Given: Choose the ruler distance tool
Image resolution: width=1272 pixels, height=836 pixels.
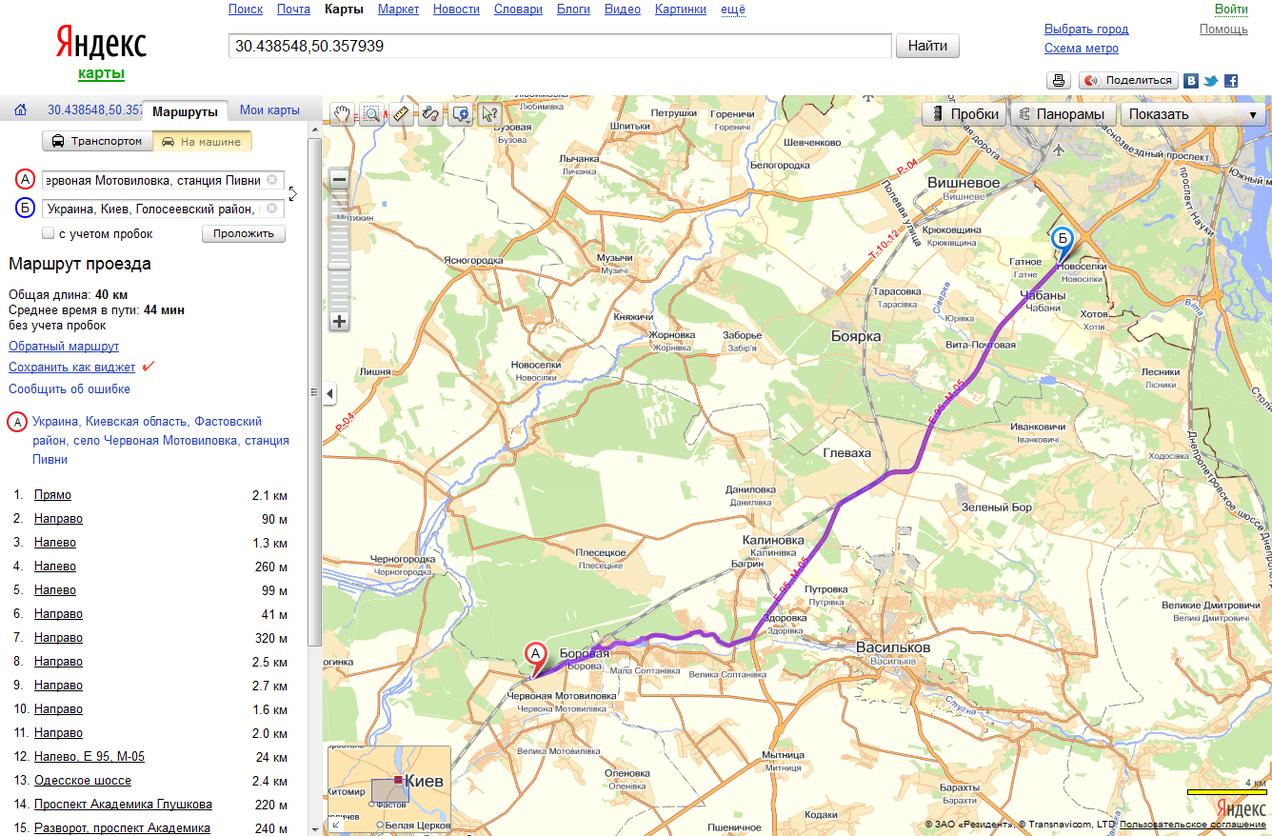Looking at the screenshot, I should click(x=402, y=113).
